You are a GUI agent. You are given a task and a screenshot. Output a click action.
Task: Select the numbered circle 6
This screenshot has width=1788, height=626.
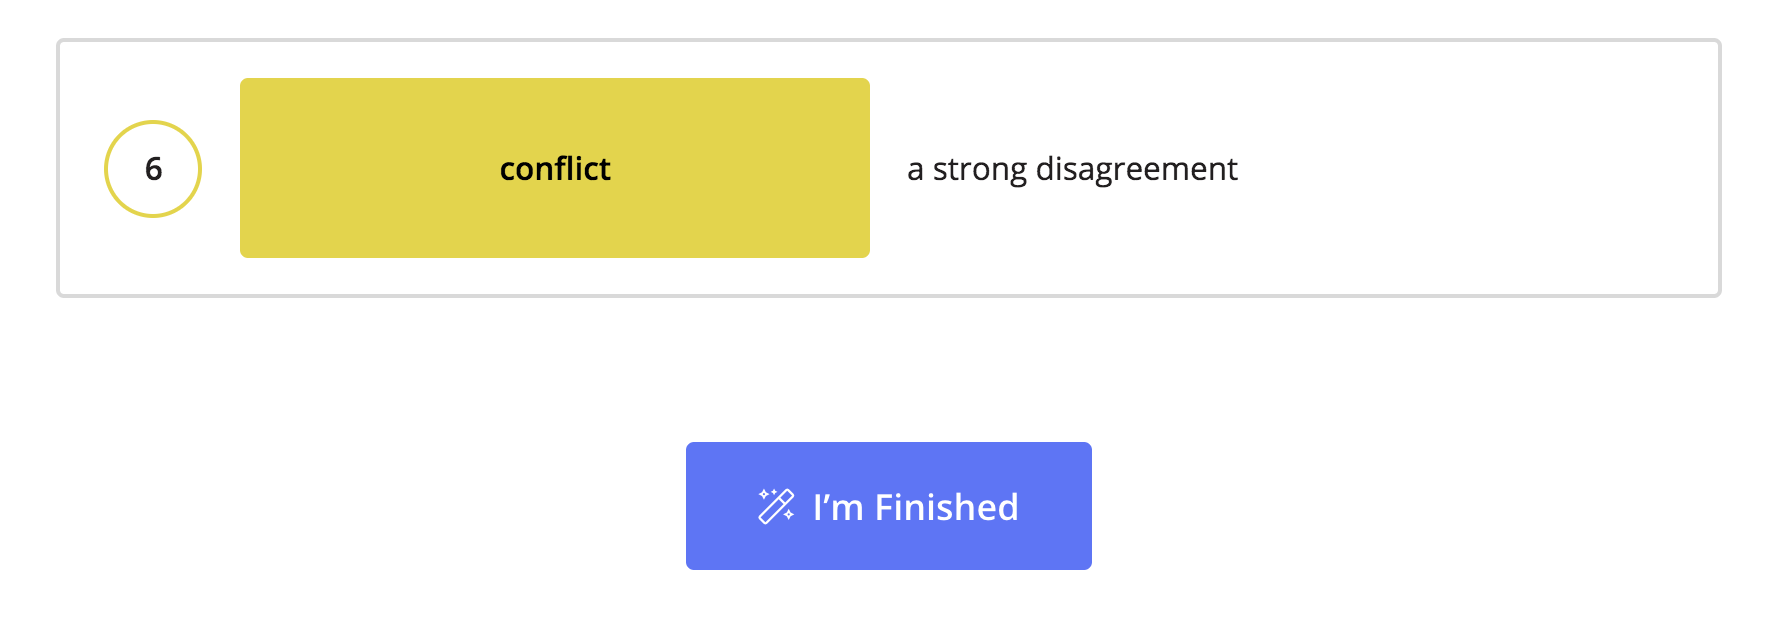tap(153, 169)
